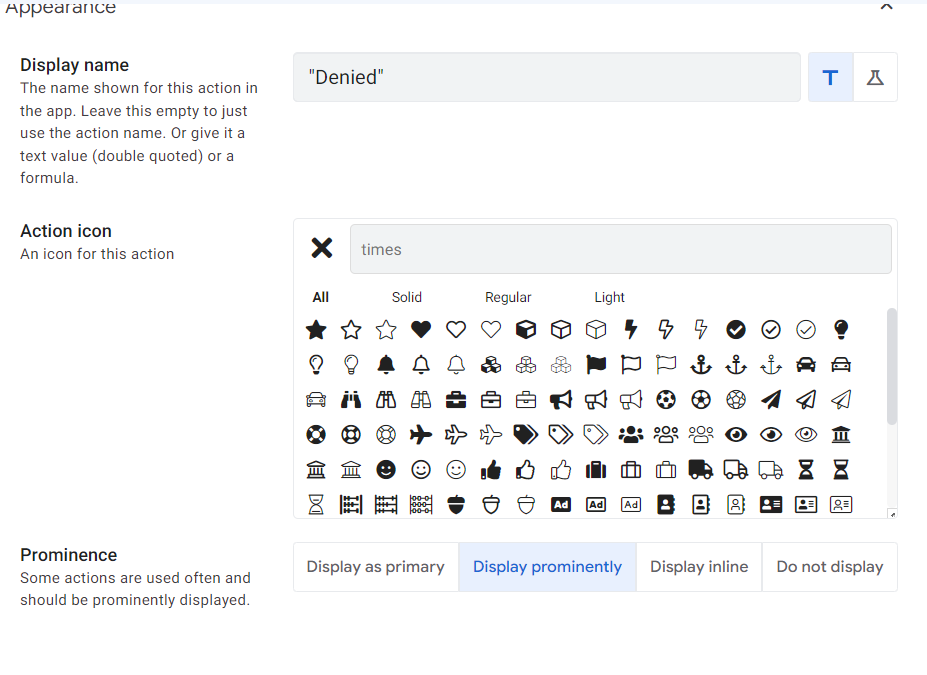Select the solid circled checkmark icon
Screen dimensions: 927x675
click(x=736, y=329)
